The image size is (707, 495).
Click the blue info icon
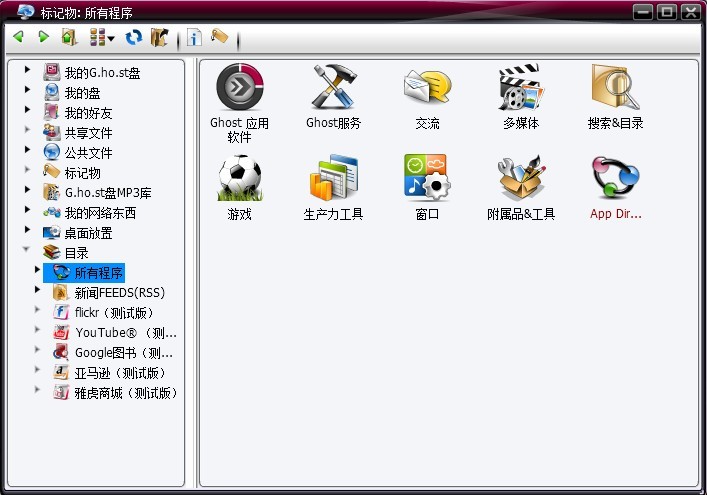tap(194, 38)
